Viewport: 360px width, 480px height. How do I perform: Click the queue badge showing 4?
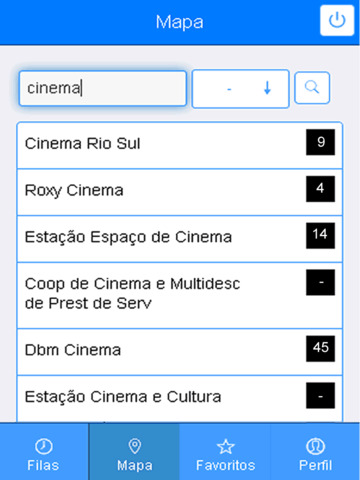coord(320,189)
